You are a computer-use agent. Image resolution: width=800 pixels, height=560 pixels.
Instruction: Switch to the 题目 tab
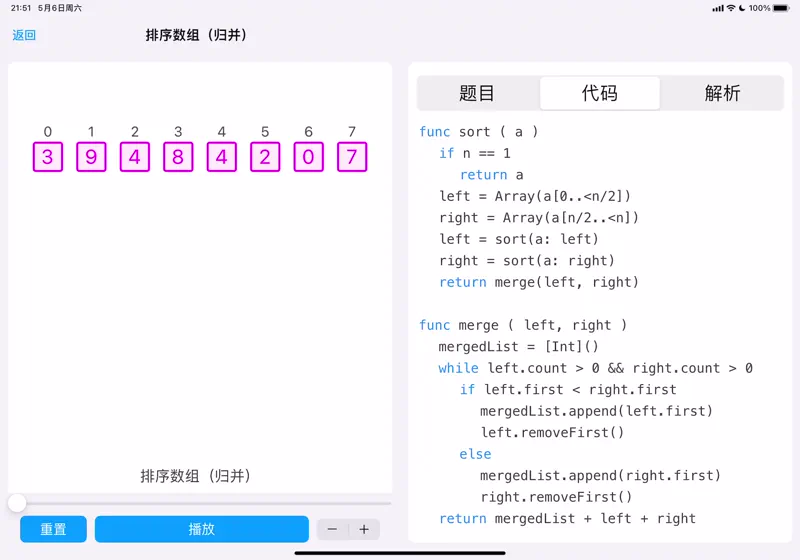478,93
